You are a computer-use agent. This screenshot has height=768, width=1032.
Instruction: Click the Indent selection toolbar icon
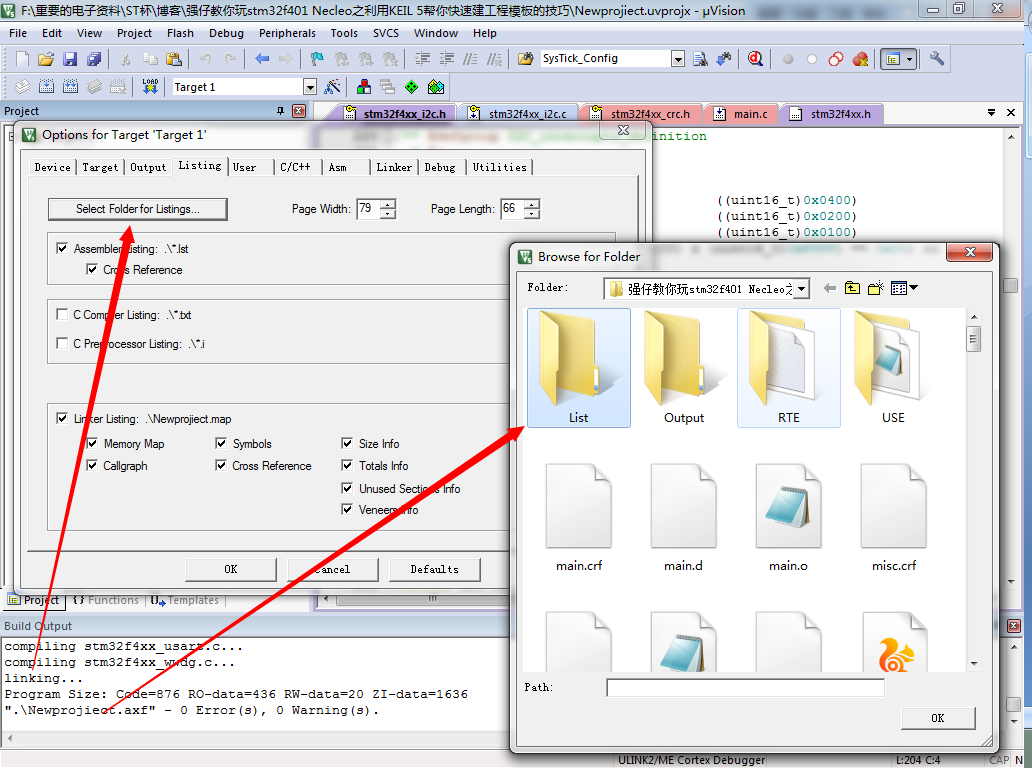point(422,59)
